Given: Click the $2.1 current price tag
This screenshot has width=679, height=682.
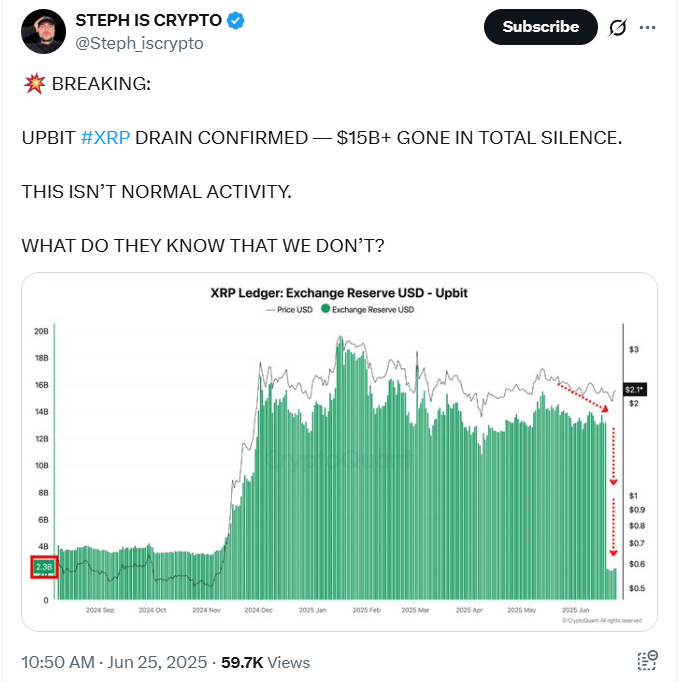Looking at the screenshot, I should (x=635, y=389).
